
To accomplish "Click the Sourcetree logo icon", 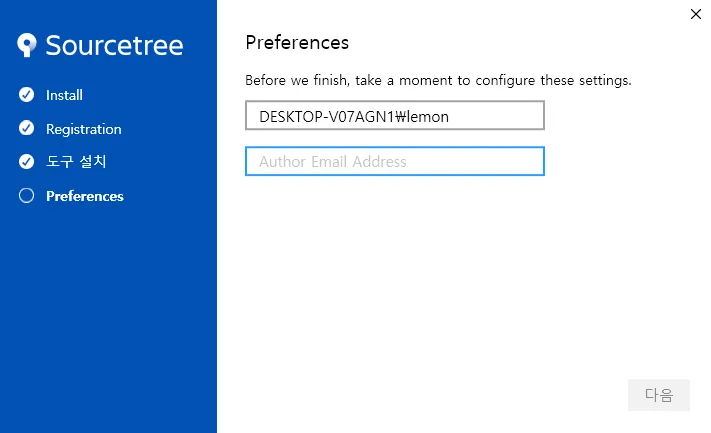I will tap(27, 45).
